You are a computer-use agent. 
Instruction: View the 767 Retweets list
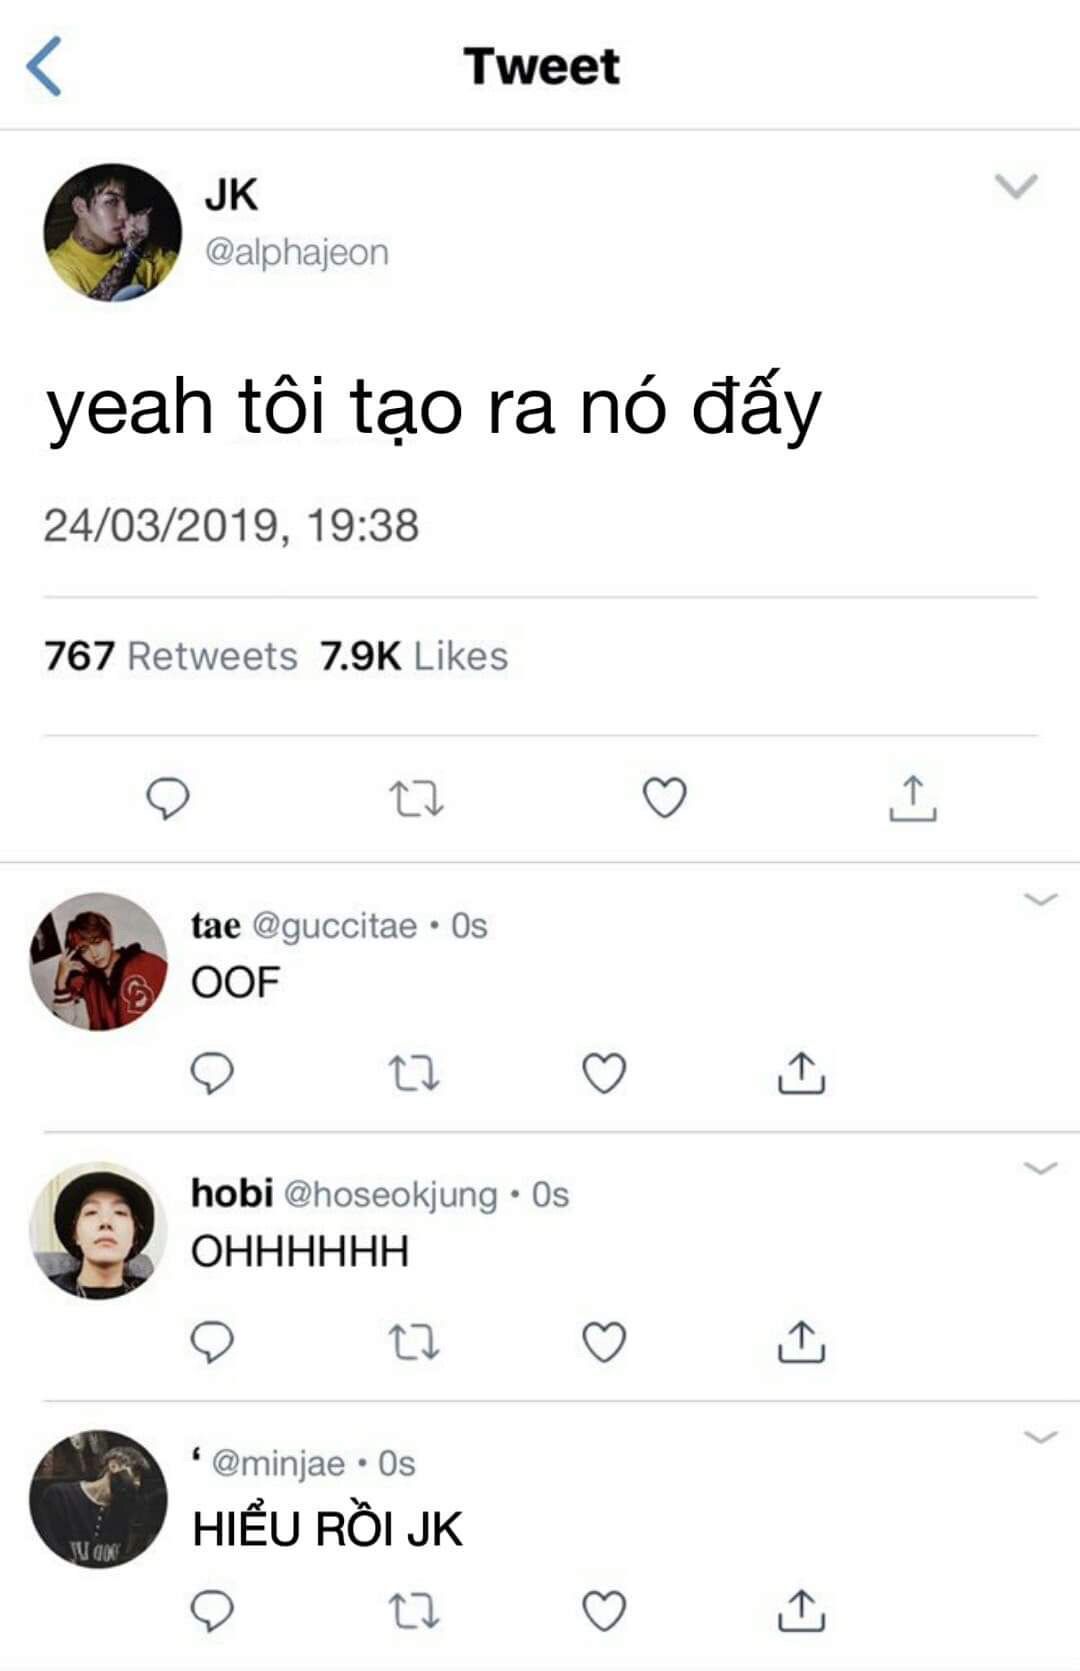coord(171,656)
